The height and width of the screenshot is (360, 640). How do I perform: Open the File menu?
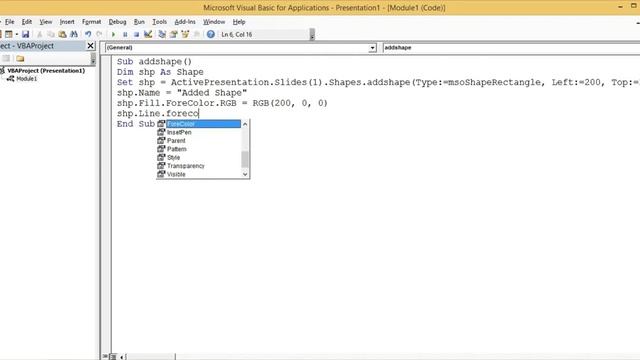pos(9,22)
